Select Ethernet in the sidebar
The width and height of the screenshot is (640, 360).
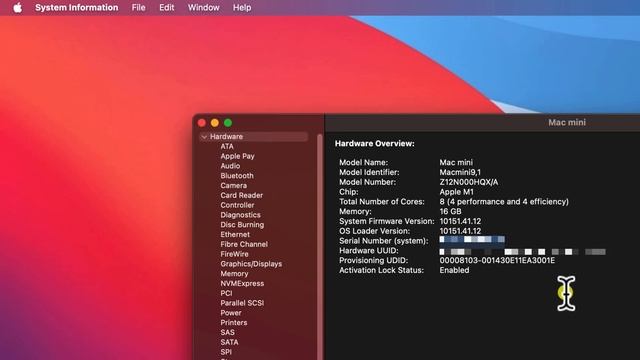(x=235, y=234)
